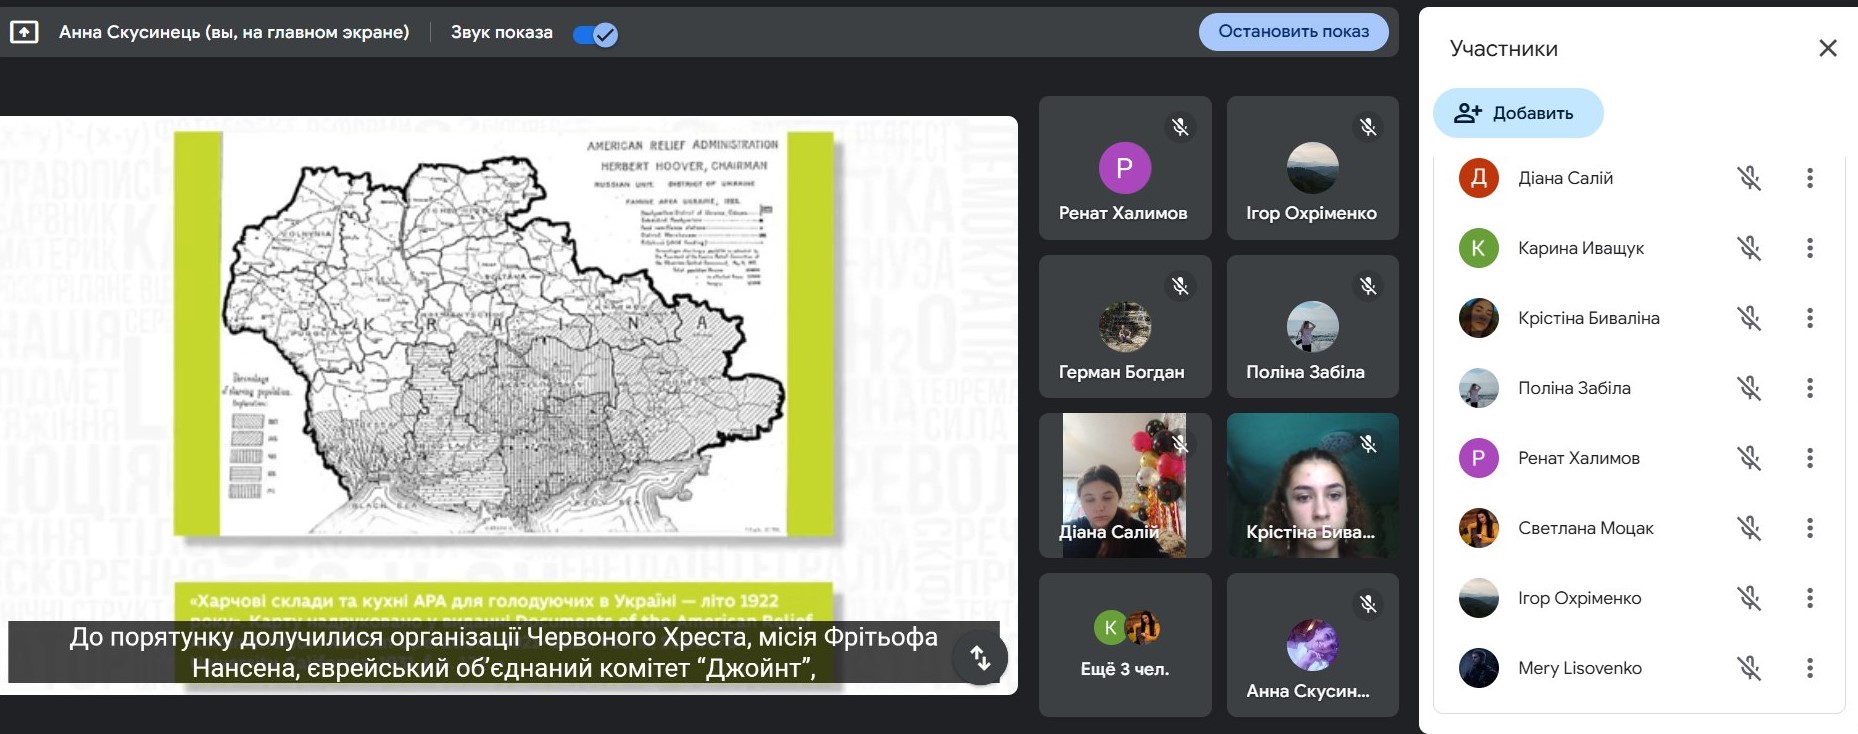Mute Ренат Халимов in participants list
Viewport: 1858px width, 734px height.
pyautogui.click(x=1749, y=458)
